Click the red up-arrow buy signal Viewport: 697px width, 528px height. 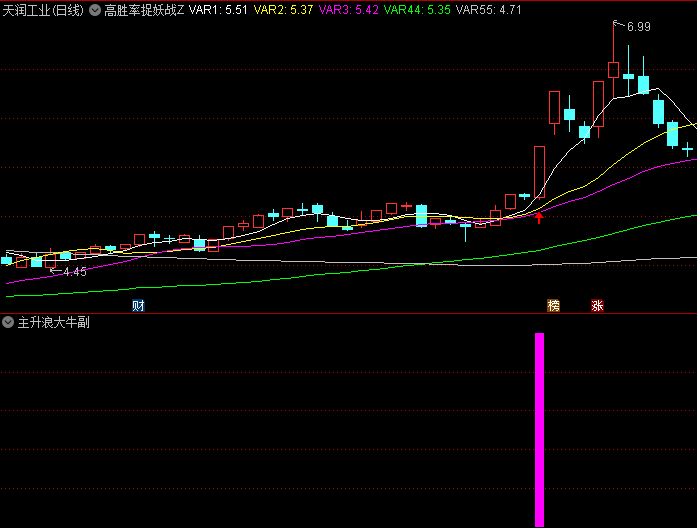point(539,218)
